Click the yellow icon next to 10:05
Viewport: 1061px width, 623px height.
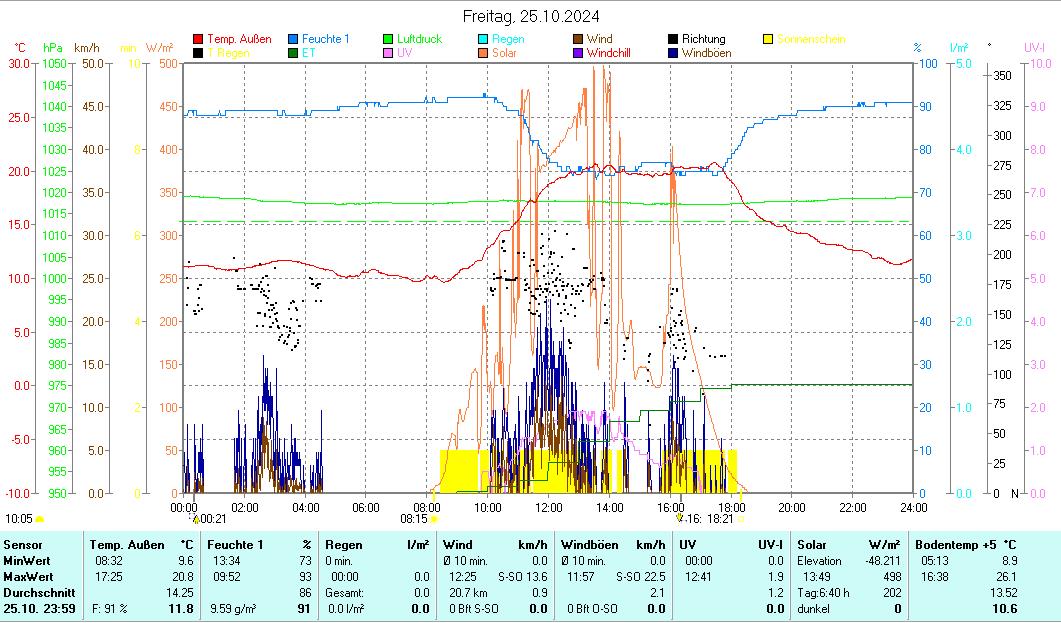39,519
